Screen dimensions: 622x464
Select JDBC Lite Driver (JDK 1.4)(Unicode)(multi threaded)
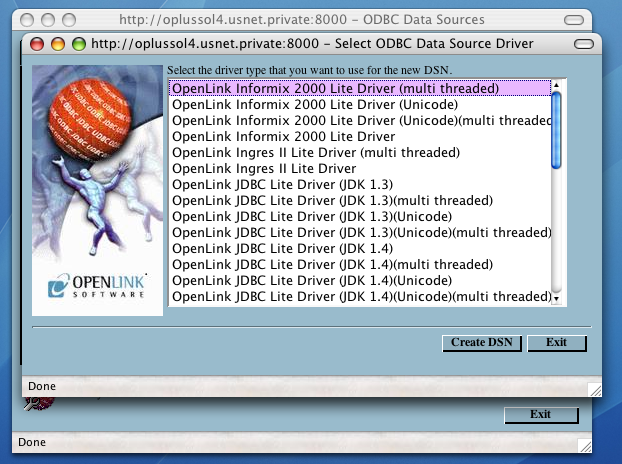[360, 296]
